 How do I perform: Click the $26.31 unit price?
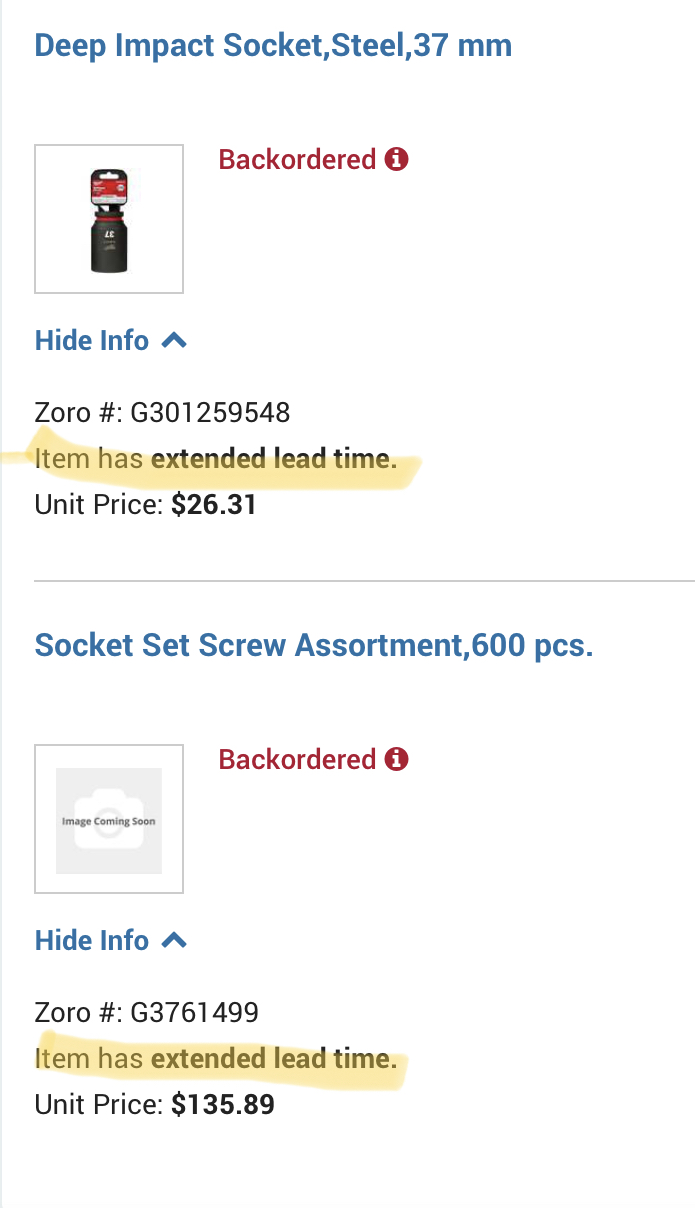(214, 505)
